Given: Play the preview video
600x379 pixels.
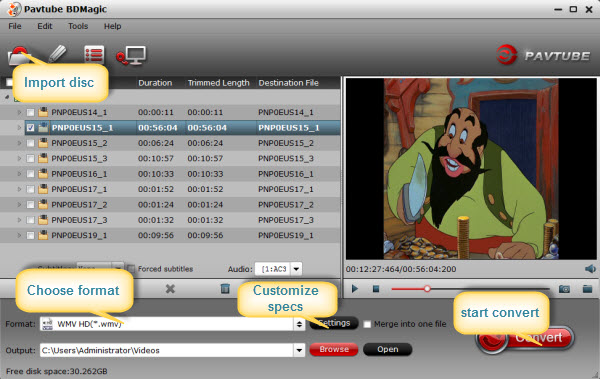Looking at the screenshot, I should pos(355,289).
